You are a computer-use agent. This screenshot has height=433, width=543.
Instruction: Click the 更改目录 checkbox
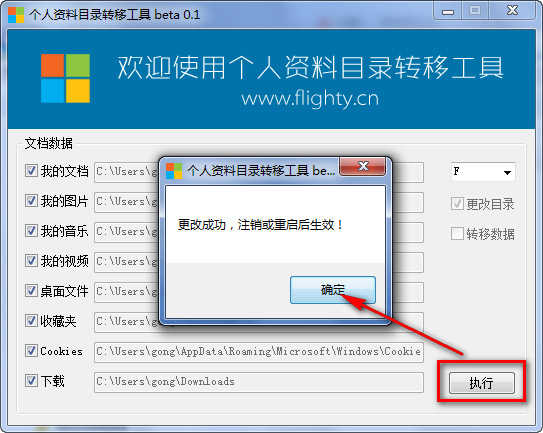[457, 204]
